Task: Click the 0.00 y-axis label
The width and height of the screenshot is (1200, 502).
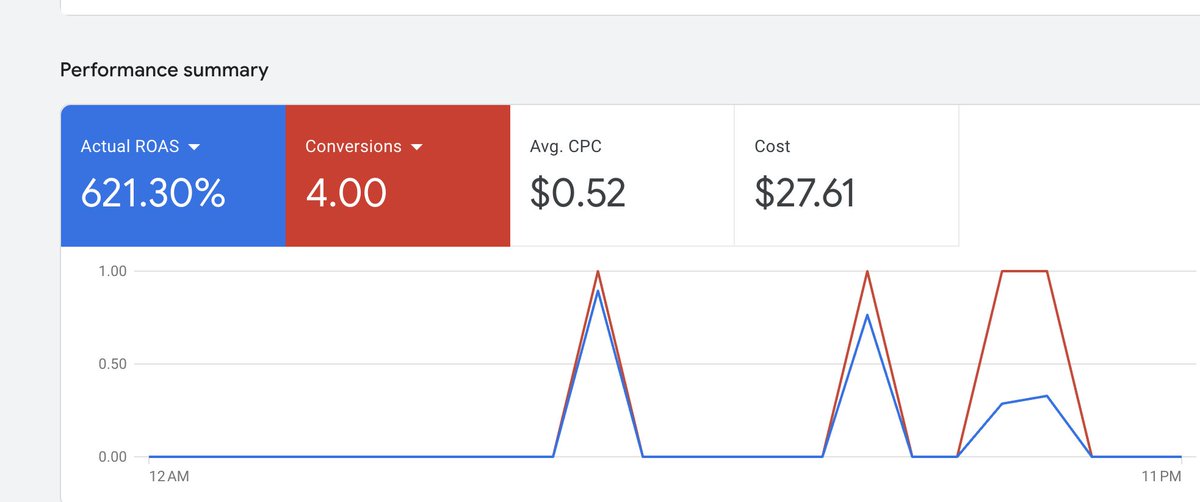Action: [x=112, y=457]
